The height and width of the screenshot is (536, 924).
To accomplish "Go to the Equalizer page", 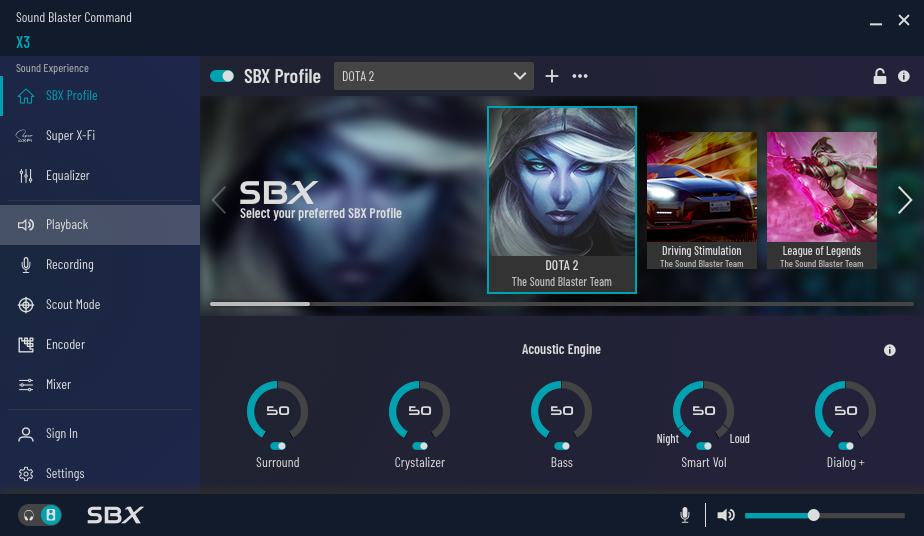I will pos(100,176).
